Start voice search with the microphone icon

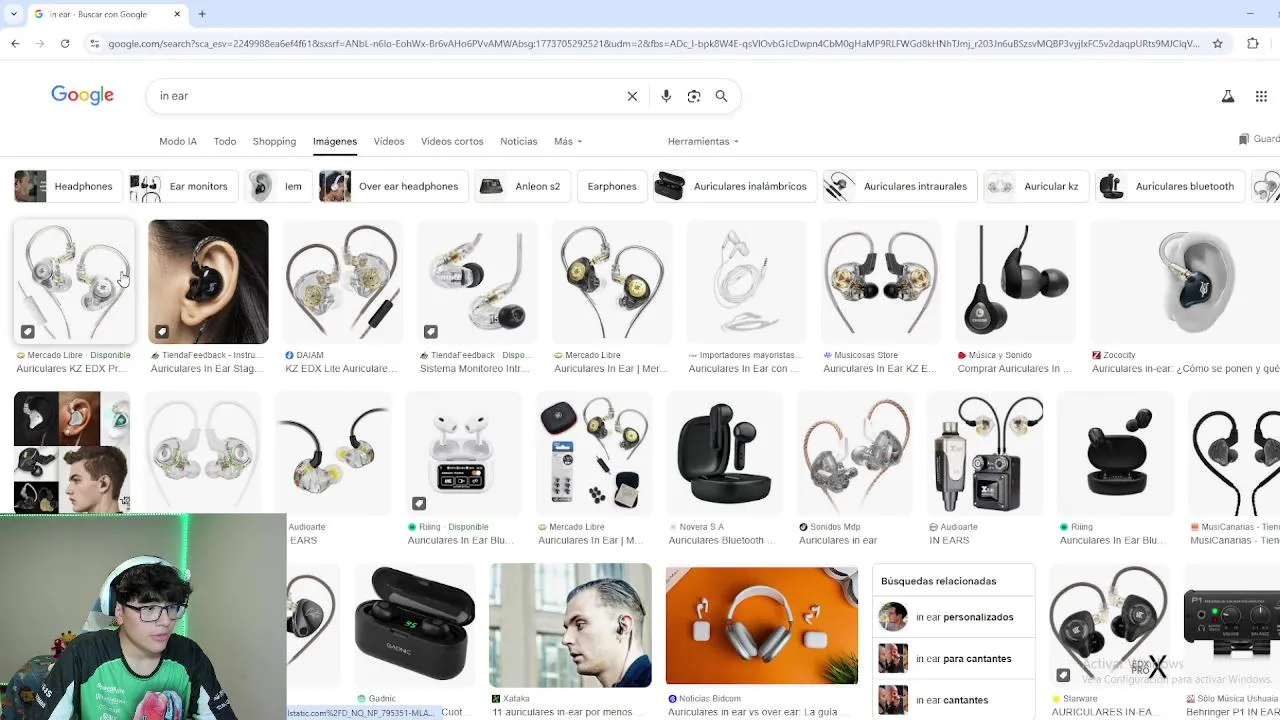click(666, 96)
